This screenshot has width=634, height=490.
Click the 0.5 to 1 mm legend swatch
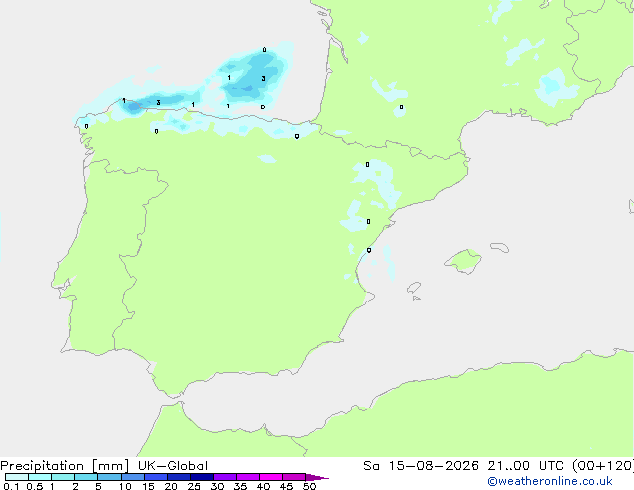(x=40, y=477)
